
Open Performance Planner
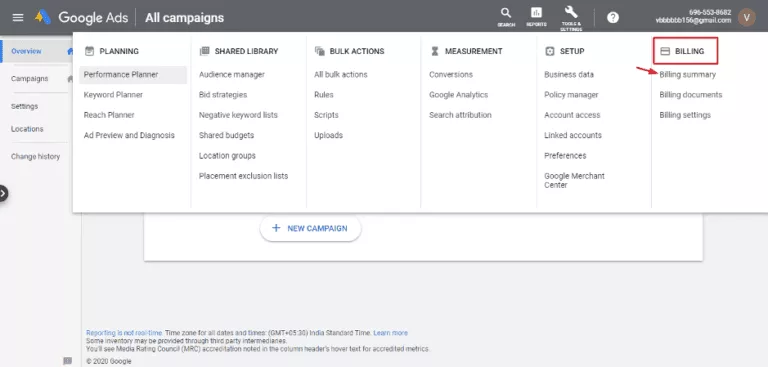121,74
